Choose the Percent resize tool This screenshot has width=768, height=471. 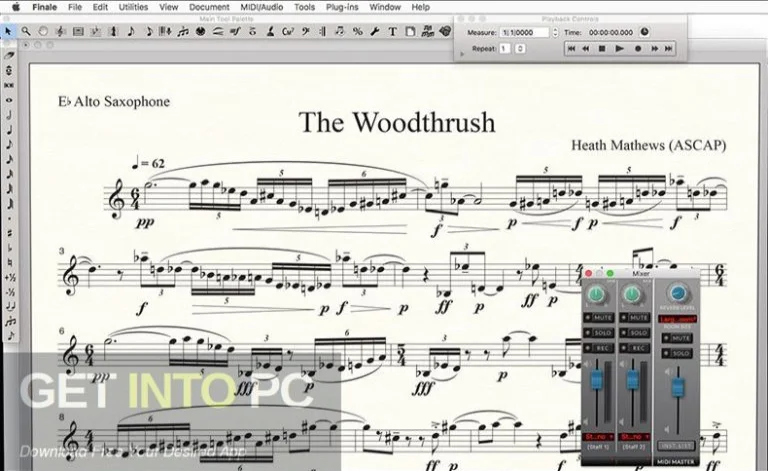(x=358, y=32)
